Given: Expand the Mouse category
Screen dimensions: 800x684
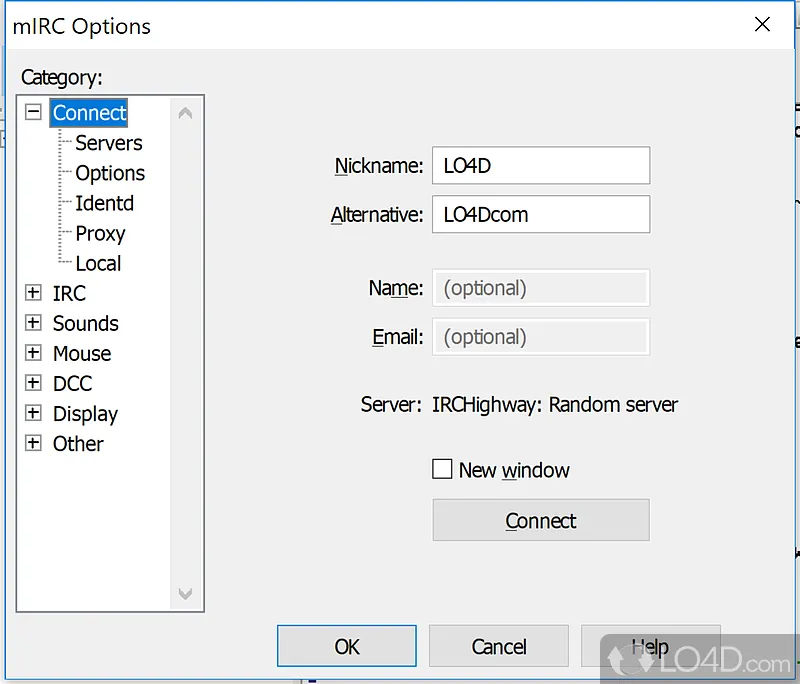Looking at the screenshot, I should click(x=33, y=352).
